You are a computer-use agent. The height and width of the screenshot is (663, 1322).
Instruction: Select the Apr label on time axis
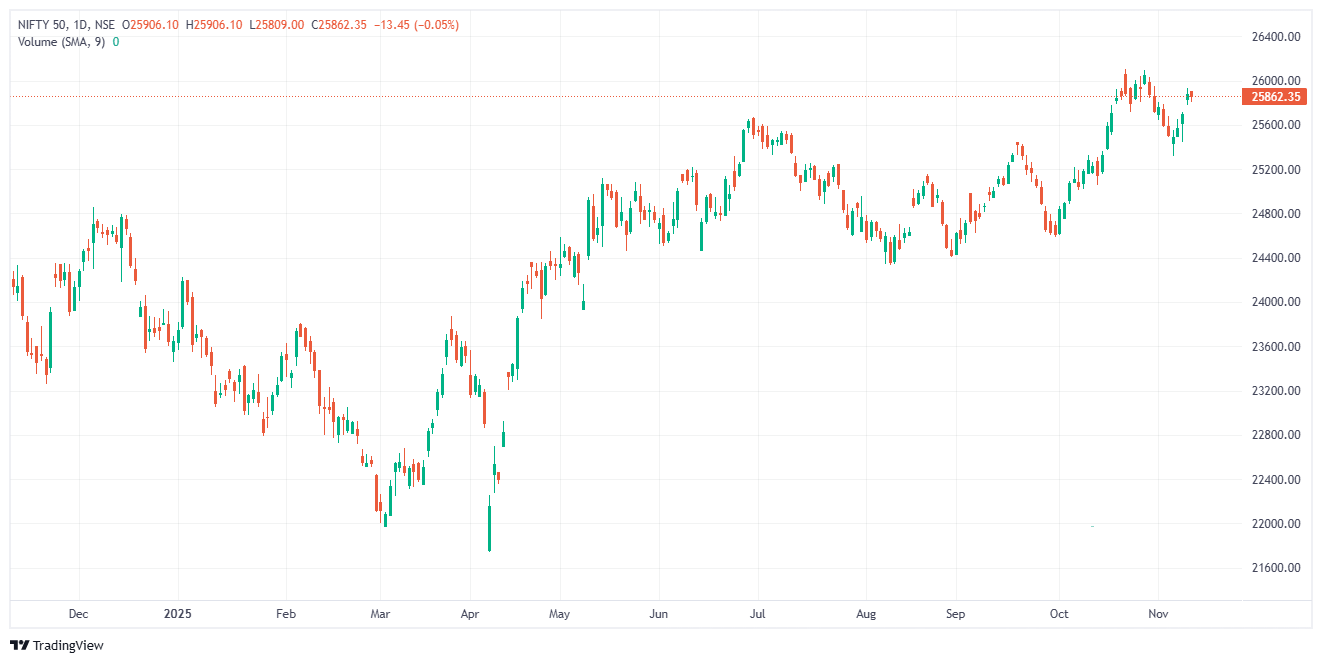[471, 613]
